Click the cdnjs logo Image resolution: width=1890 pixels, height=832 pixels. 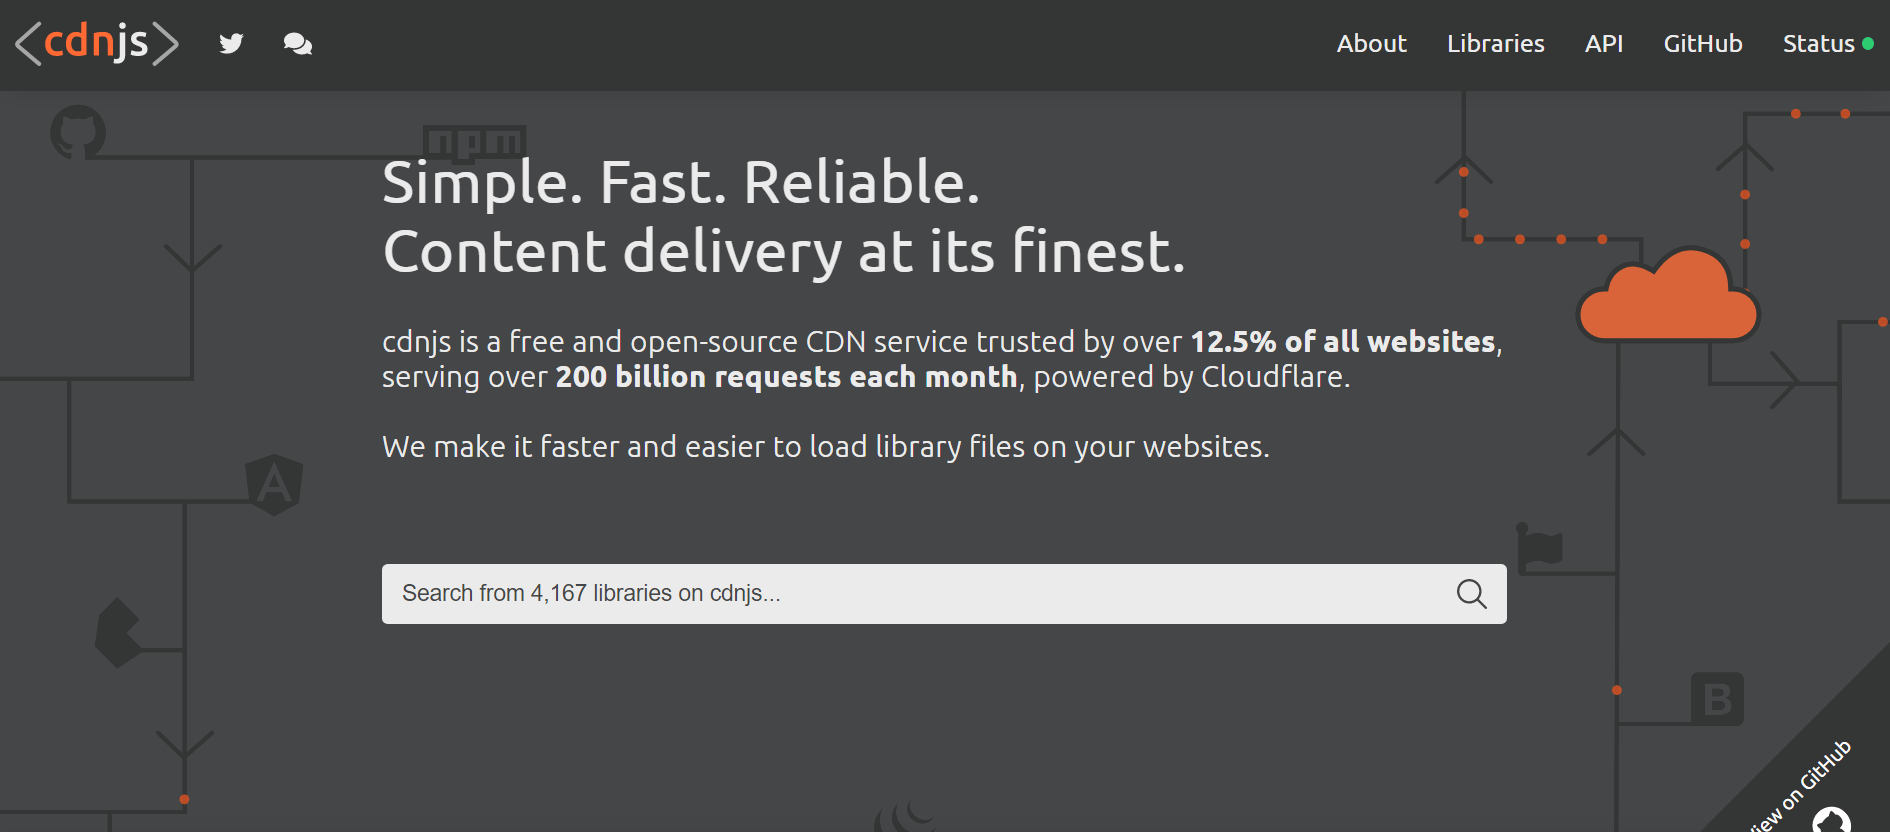[x=97, y=43]
